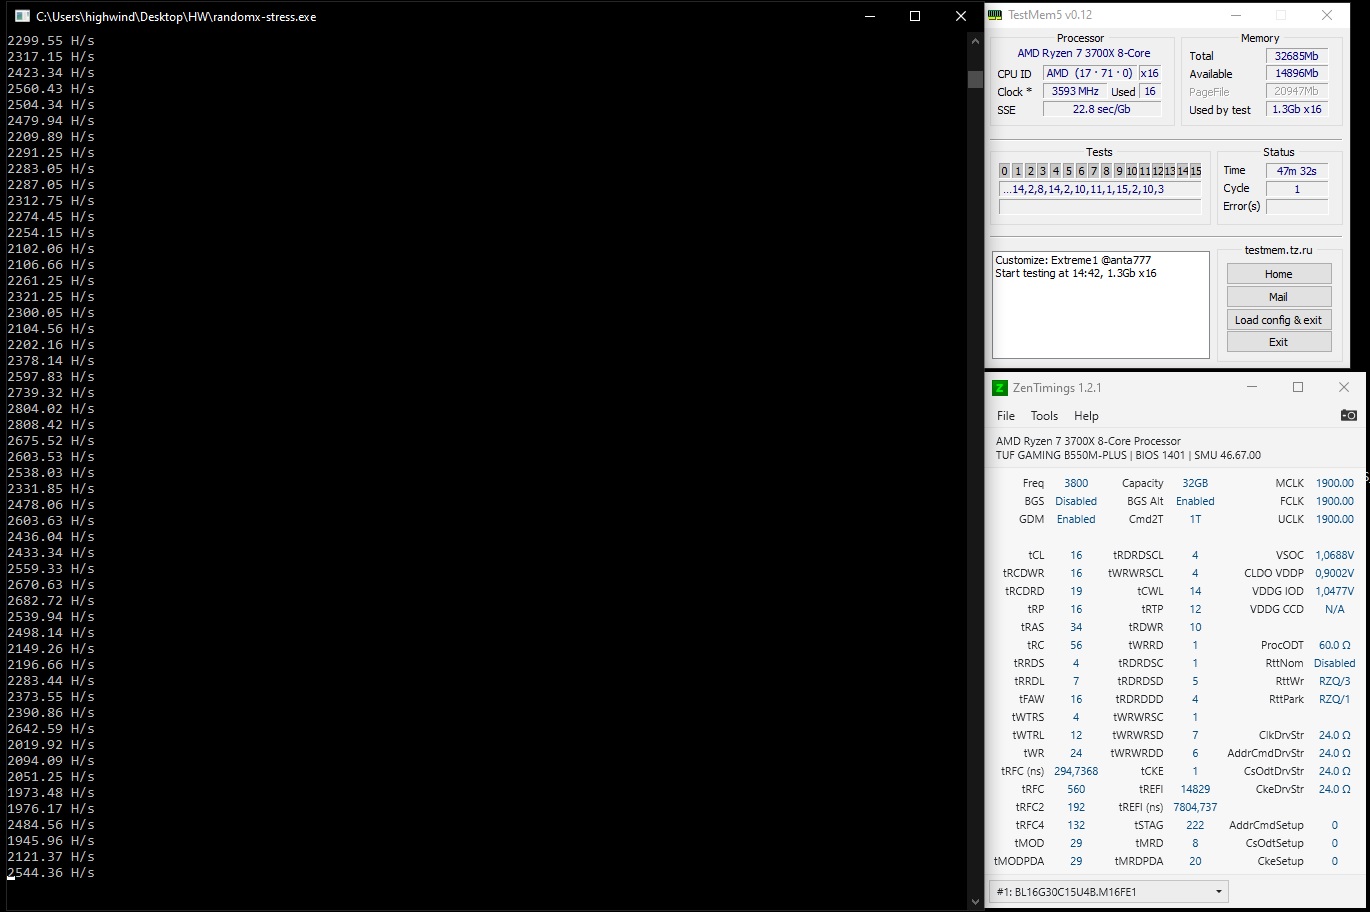Click the Total memory value 32685Mb
The width and height of the screenshot is (1370, 912).
(x=1297, y=56)
